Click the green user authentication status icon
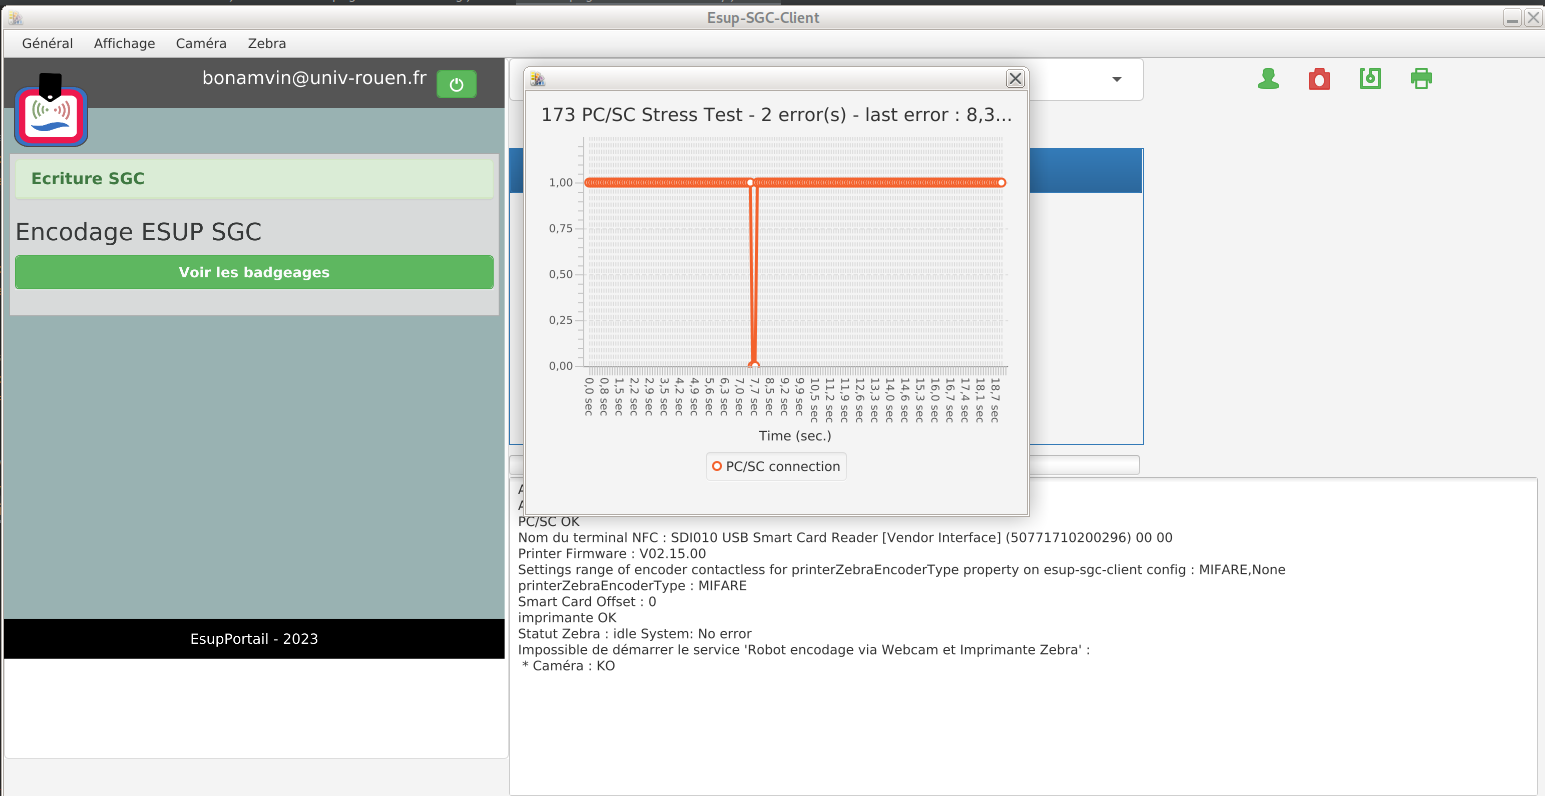Viewport: 1545px width, 796px height. (1268, 79)
